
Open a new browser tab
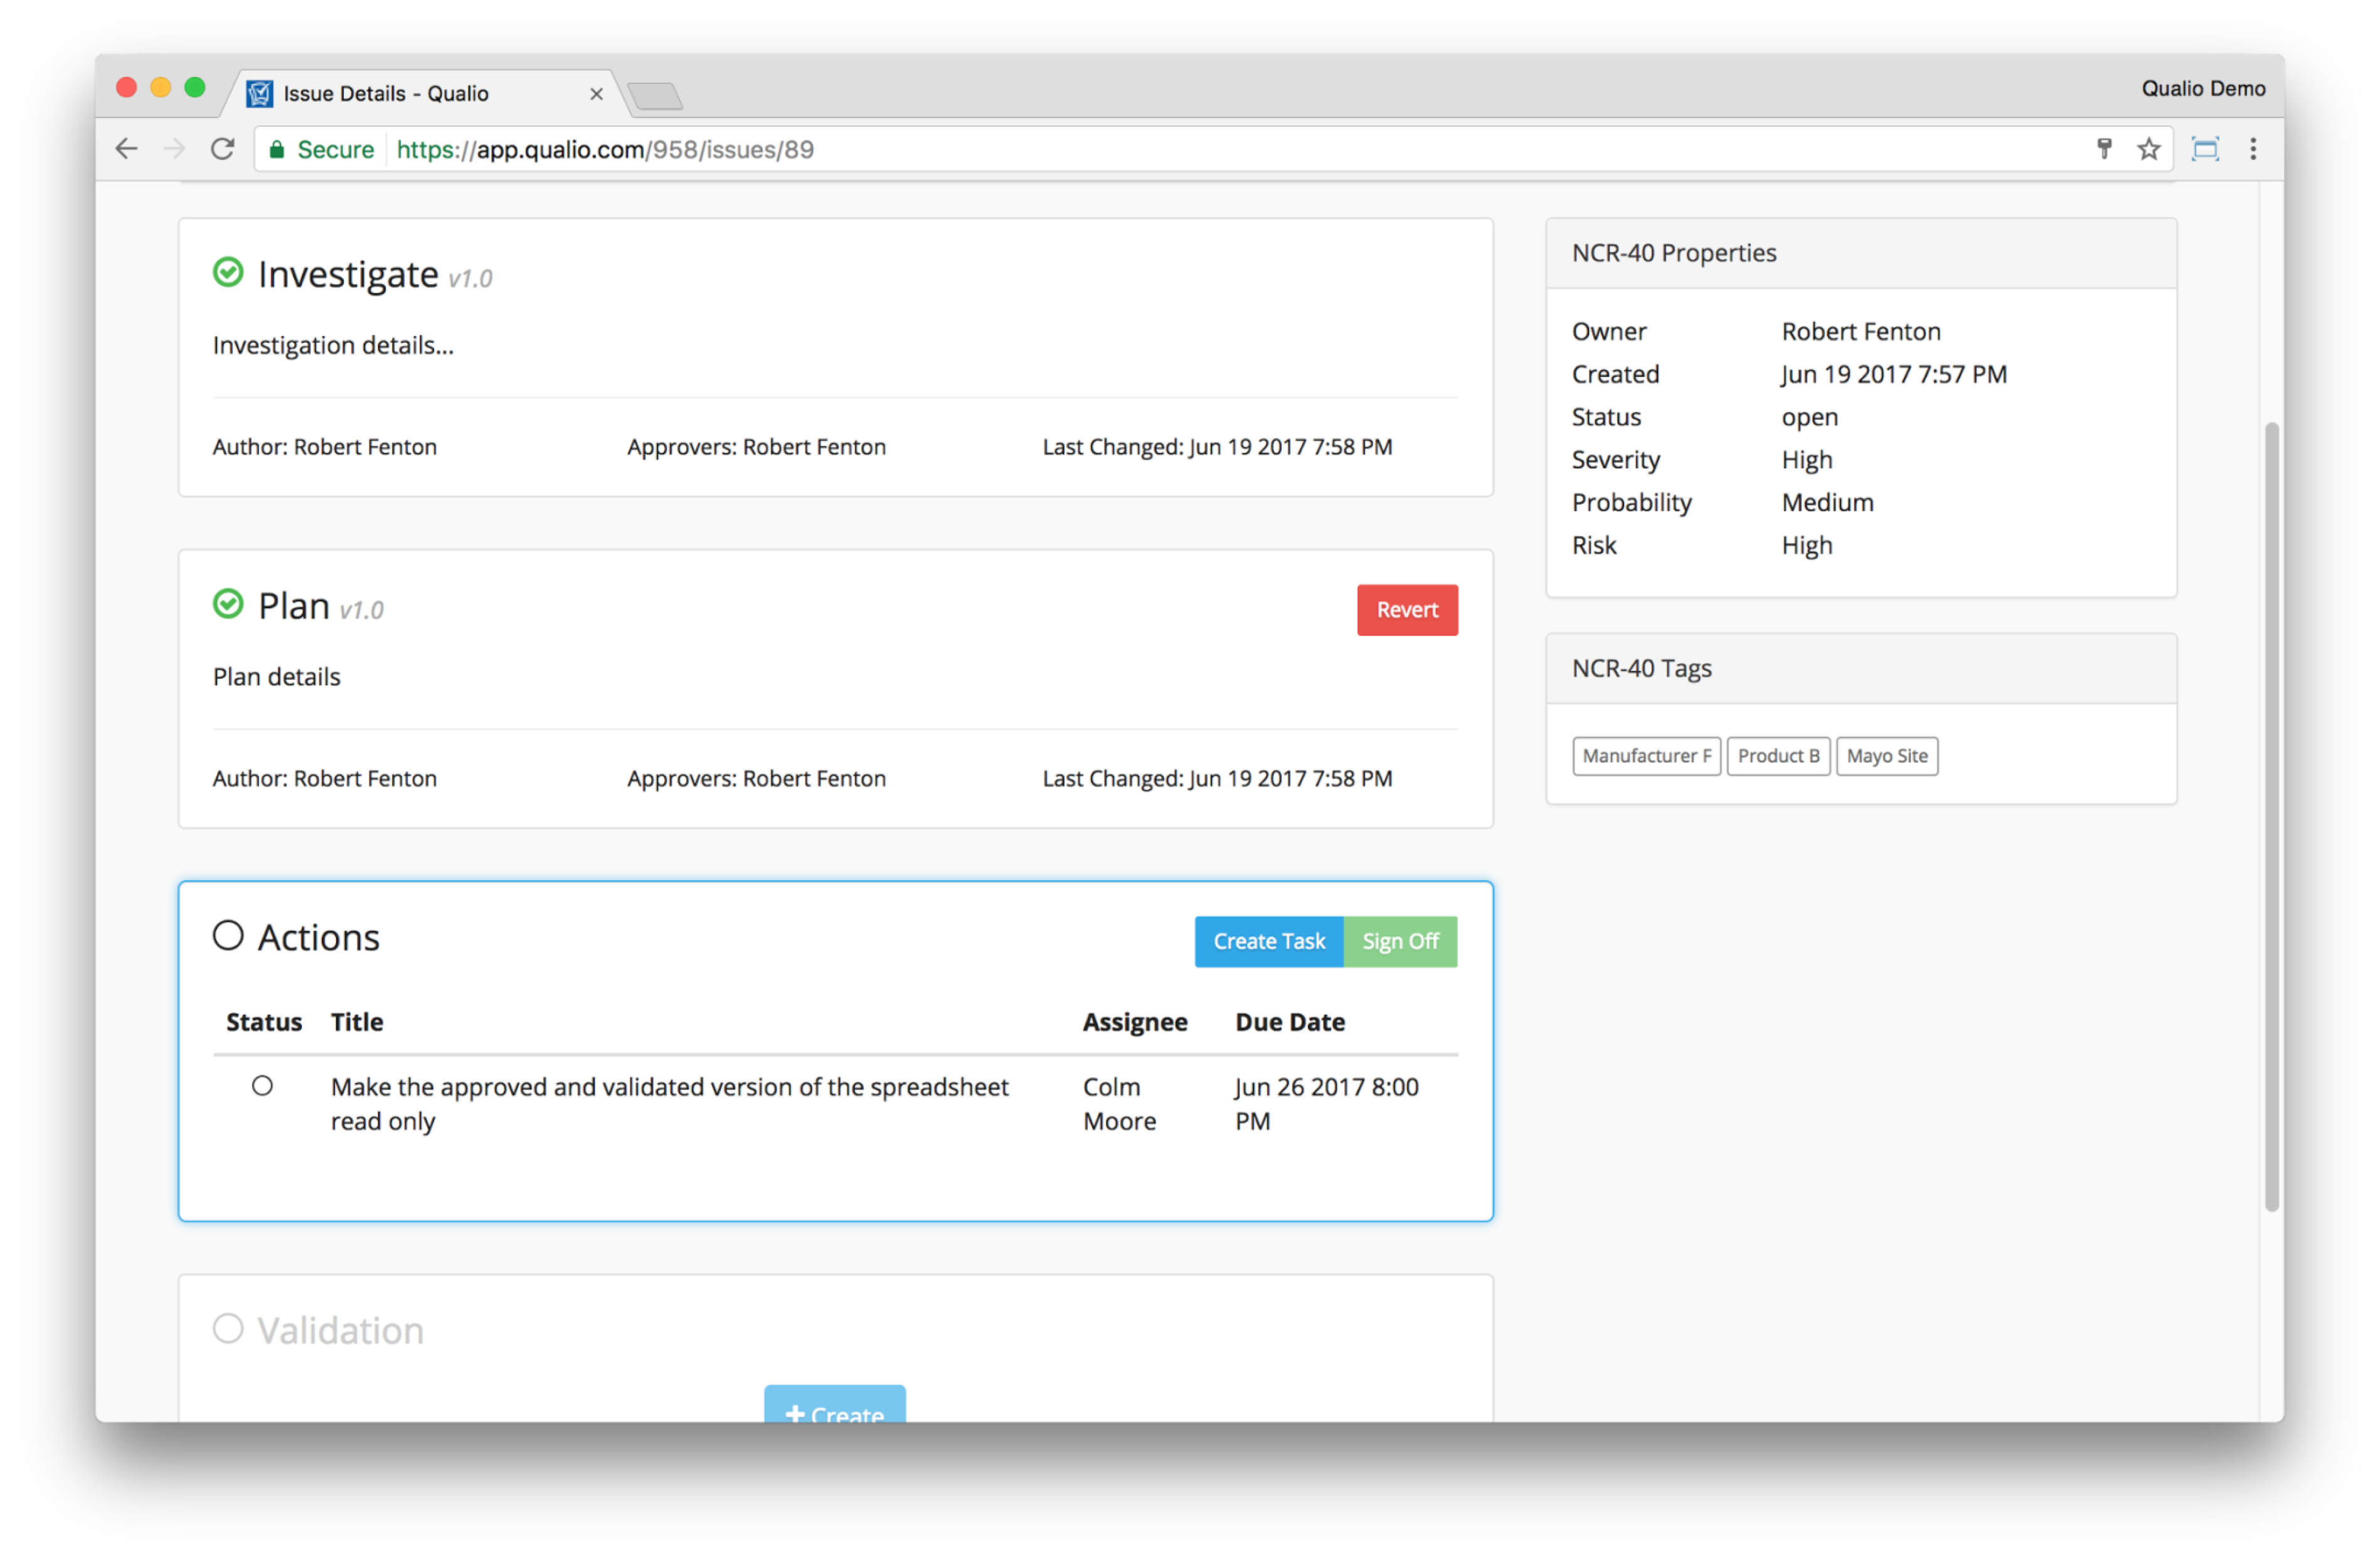coord(656,96)
